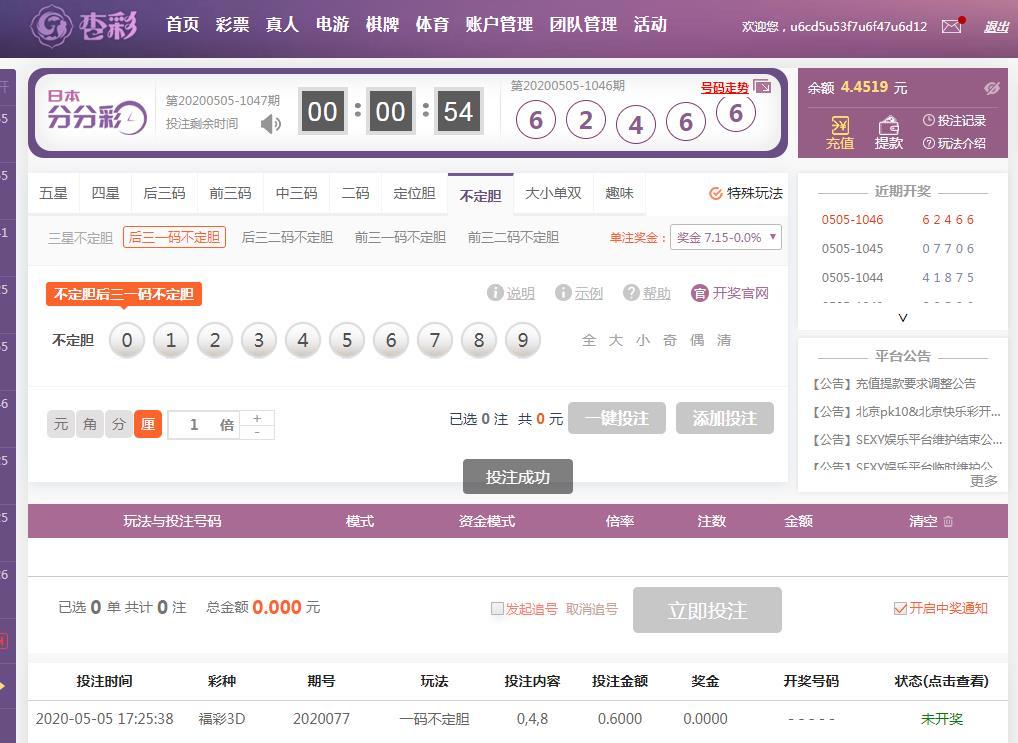The height and width of the screenshot is (743, 1018).
Task: Select the 厘 unit mode
Action: point(148,424)
